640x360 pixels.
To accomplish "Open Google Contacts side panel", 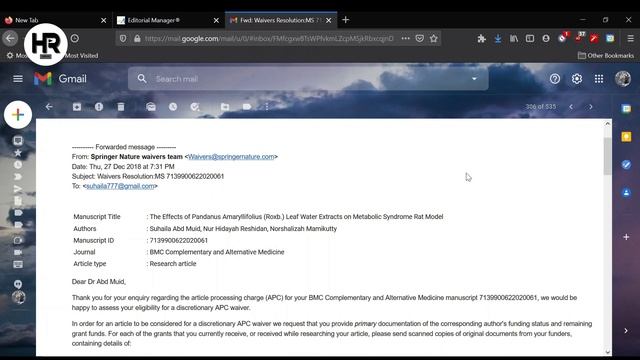I will [626, 192].
